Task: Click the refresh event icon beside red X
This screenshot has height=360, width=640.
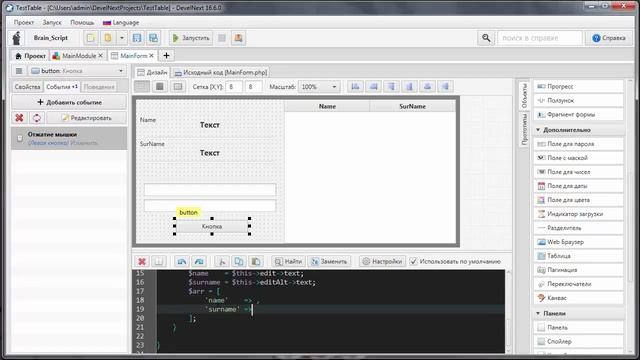Action: [37, 118]
